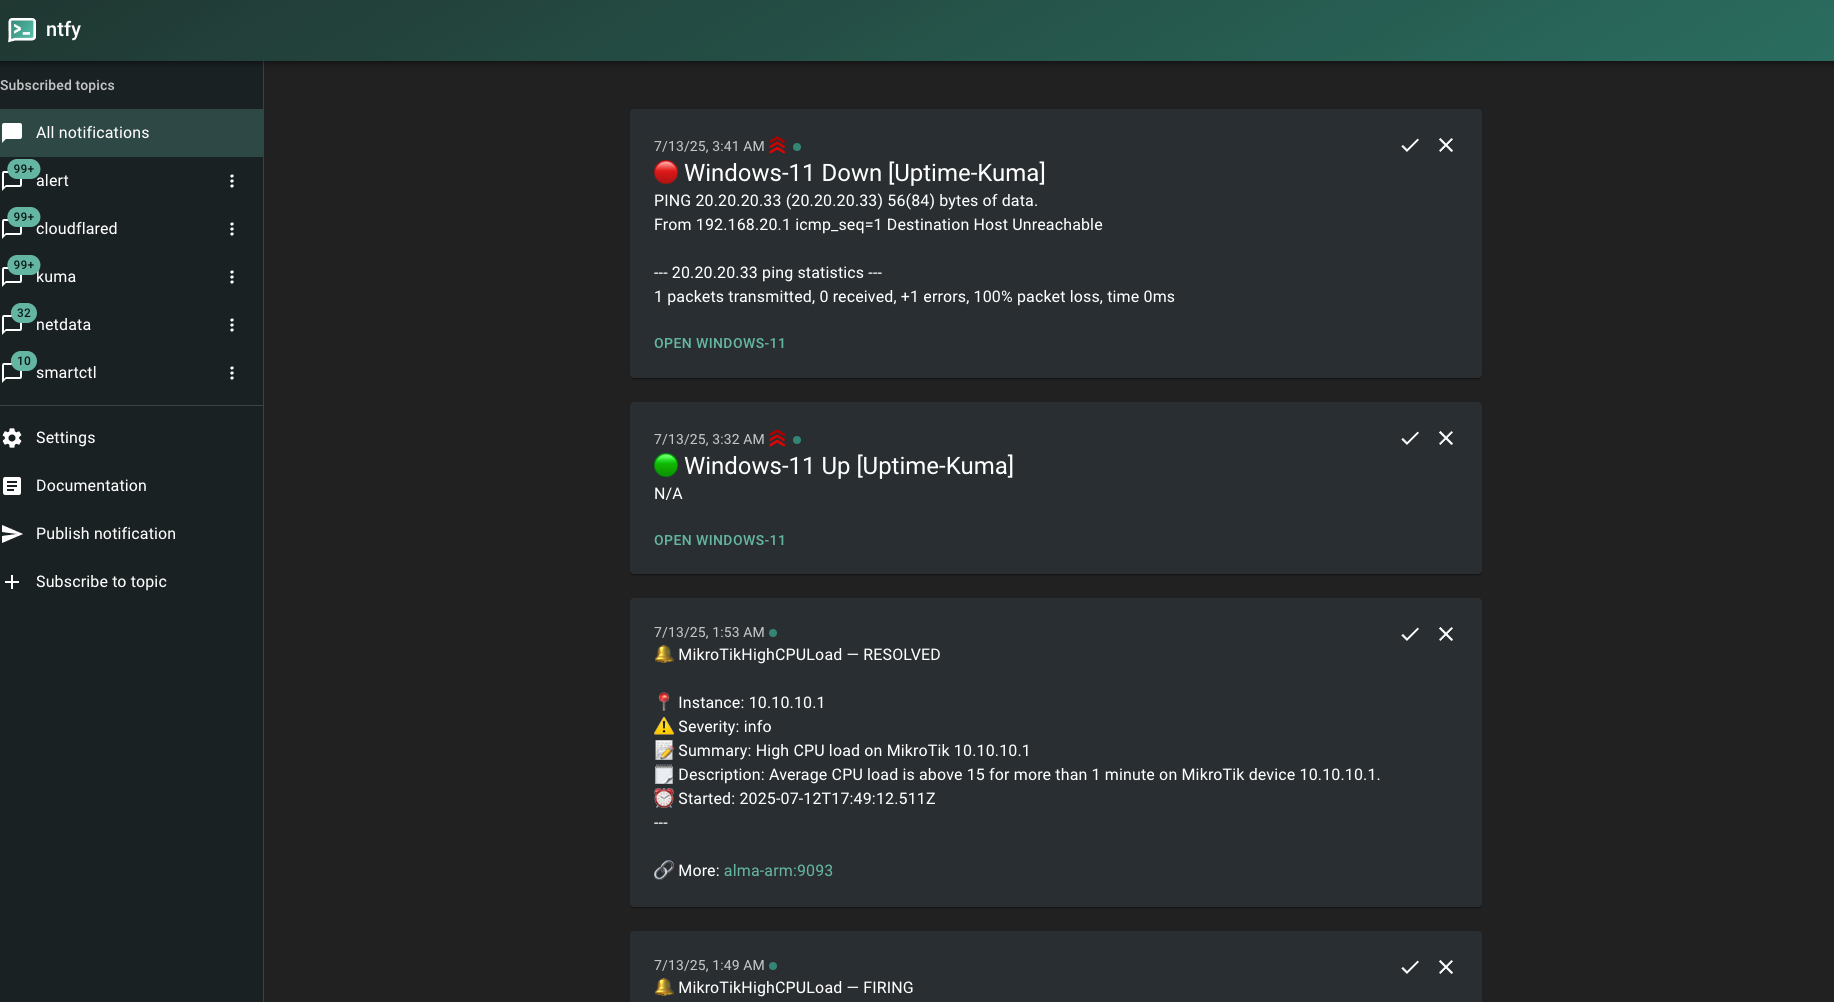
Task: Delete the MikroTikHighCPULoad FIRING notification
Action: (x=1446, y=967)
